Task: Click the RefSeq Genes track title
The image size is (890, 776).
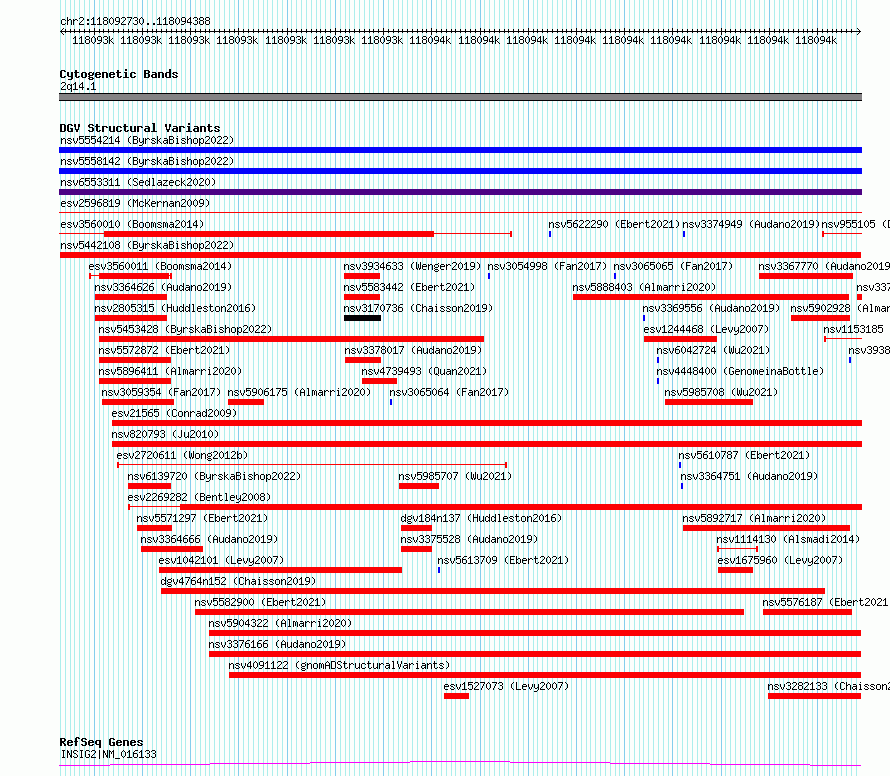Action: pos(101,742)
